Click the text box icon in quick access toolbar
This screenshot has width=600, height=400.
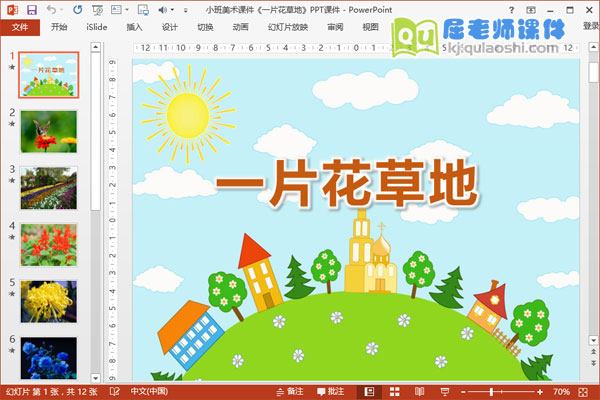coord(116,10)
